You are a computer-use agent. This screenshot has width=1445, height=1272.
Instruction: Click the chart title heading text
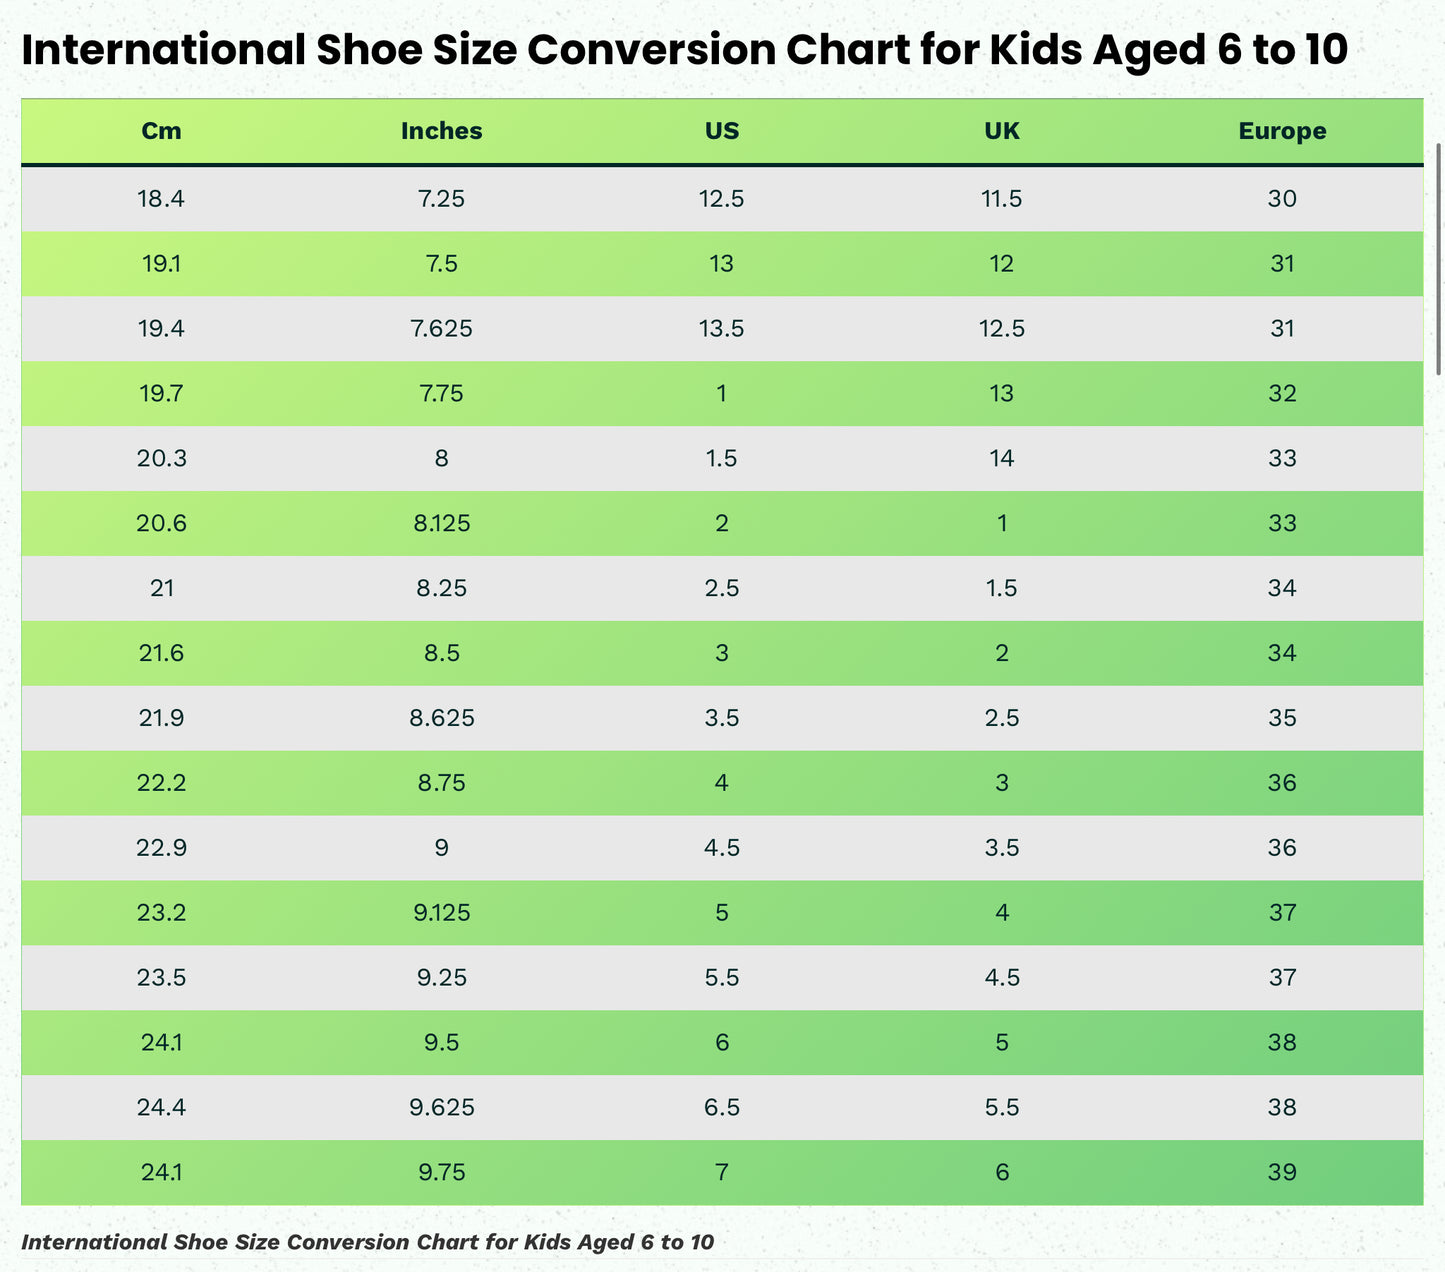[684, 50]
